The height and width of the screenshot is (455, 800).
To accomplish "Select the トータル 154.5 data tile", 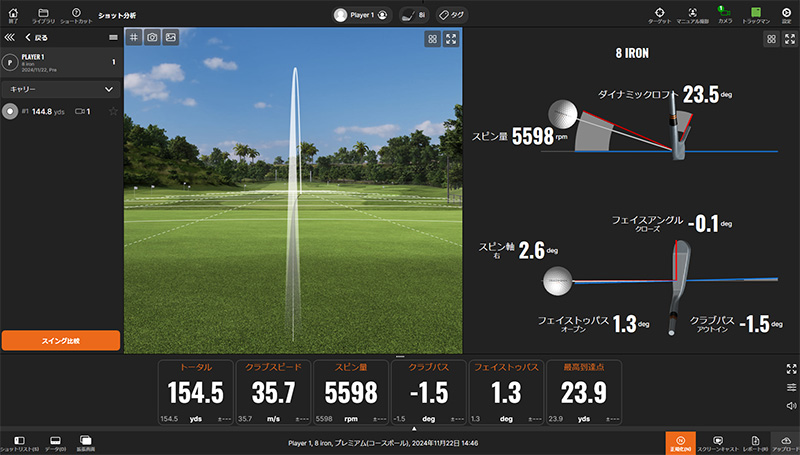I will pos(195,392).
